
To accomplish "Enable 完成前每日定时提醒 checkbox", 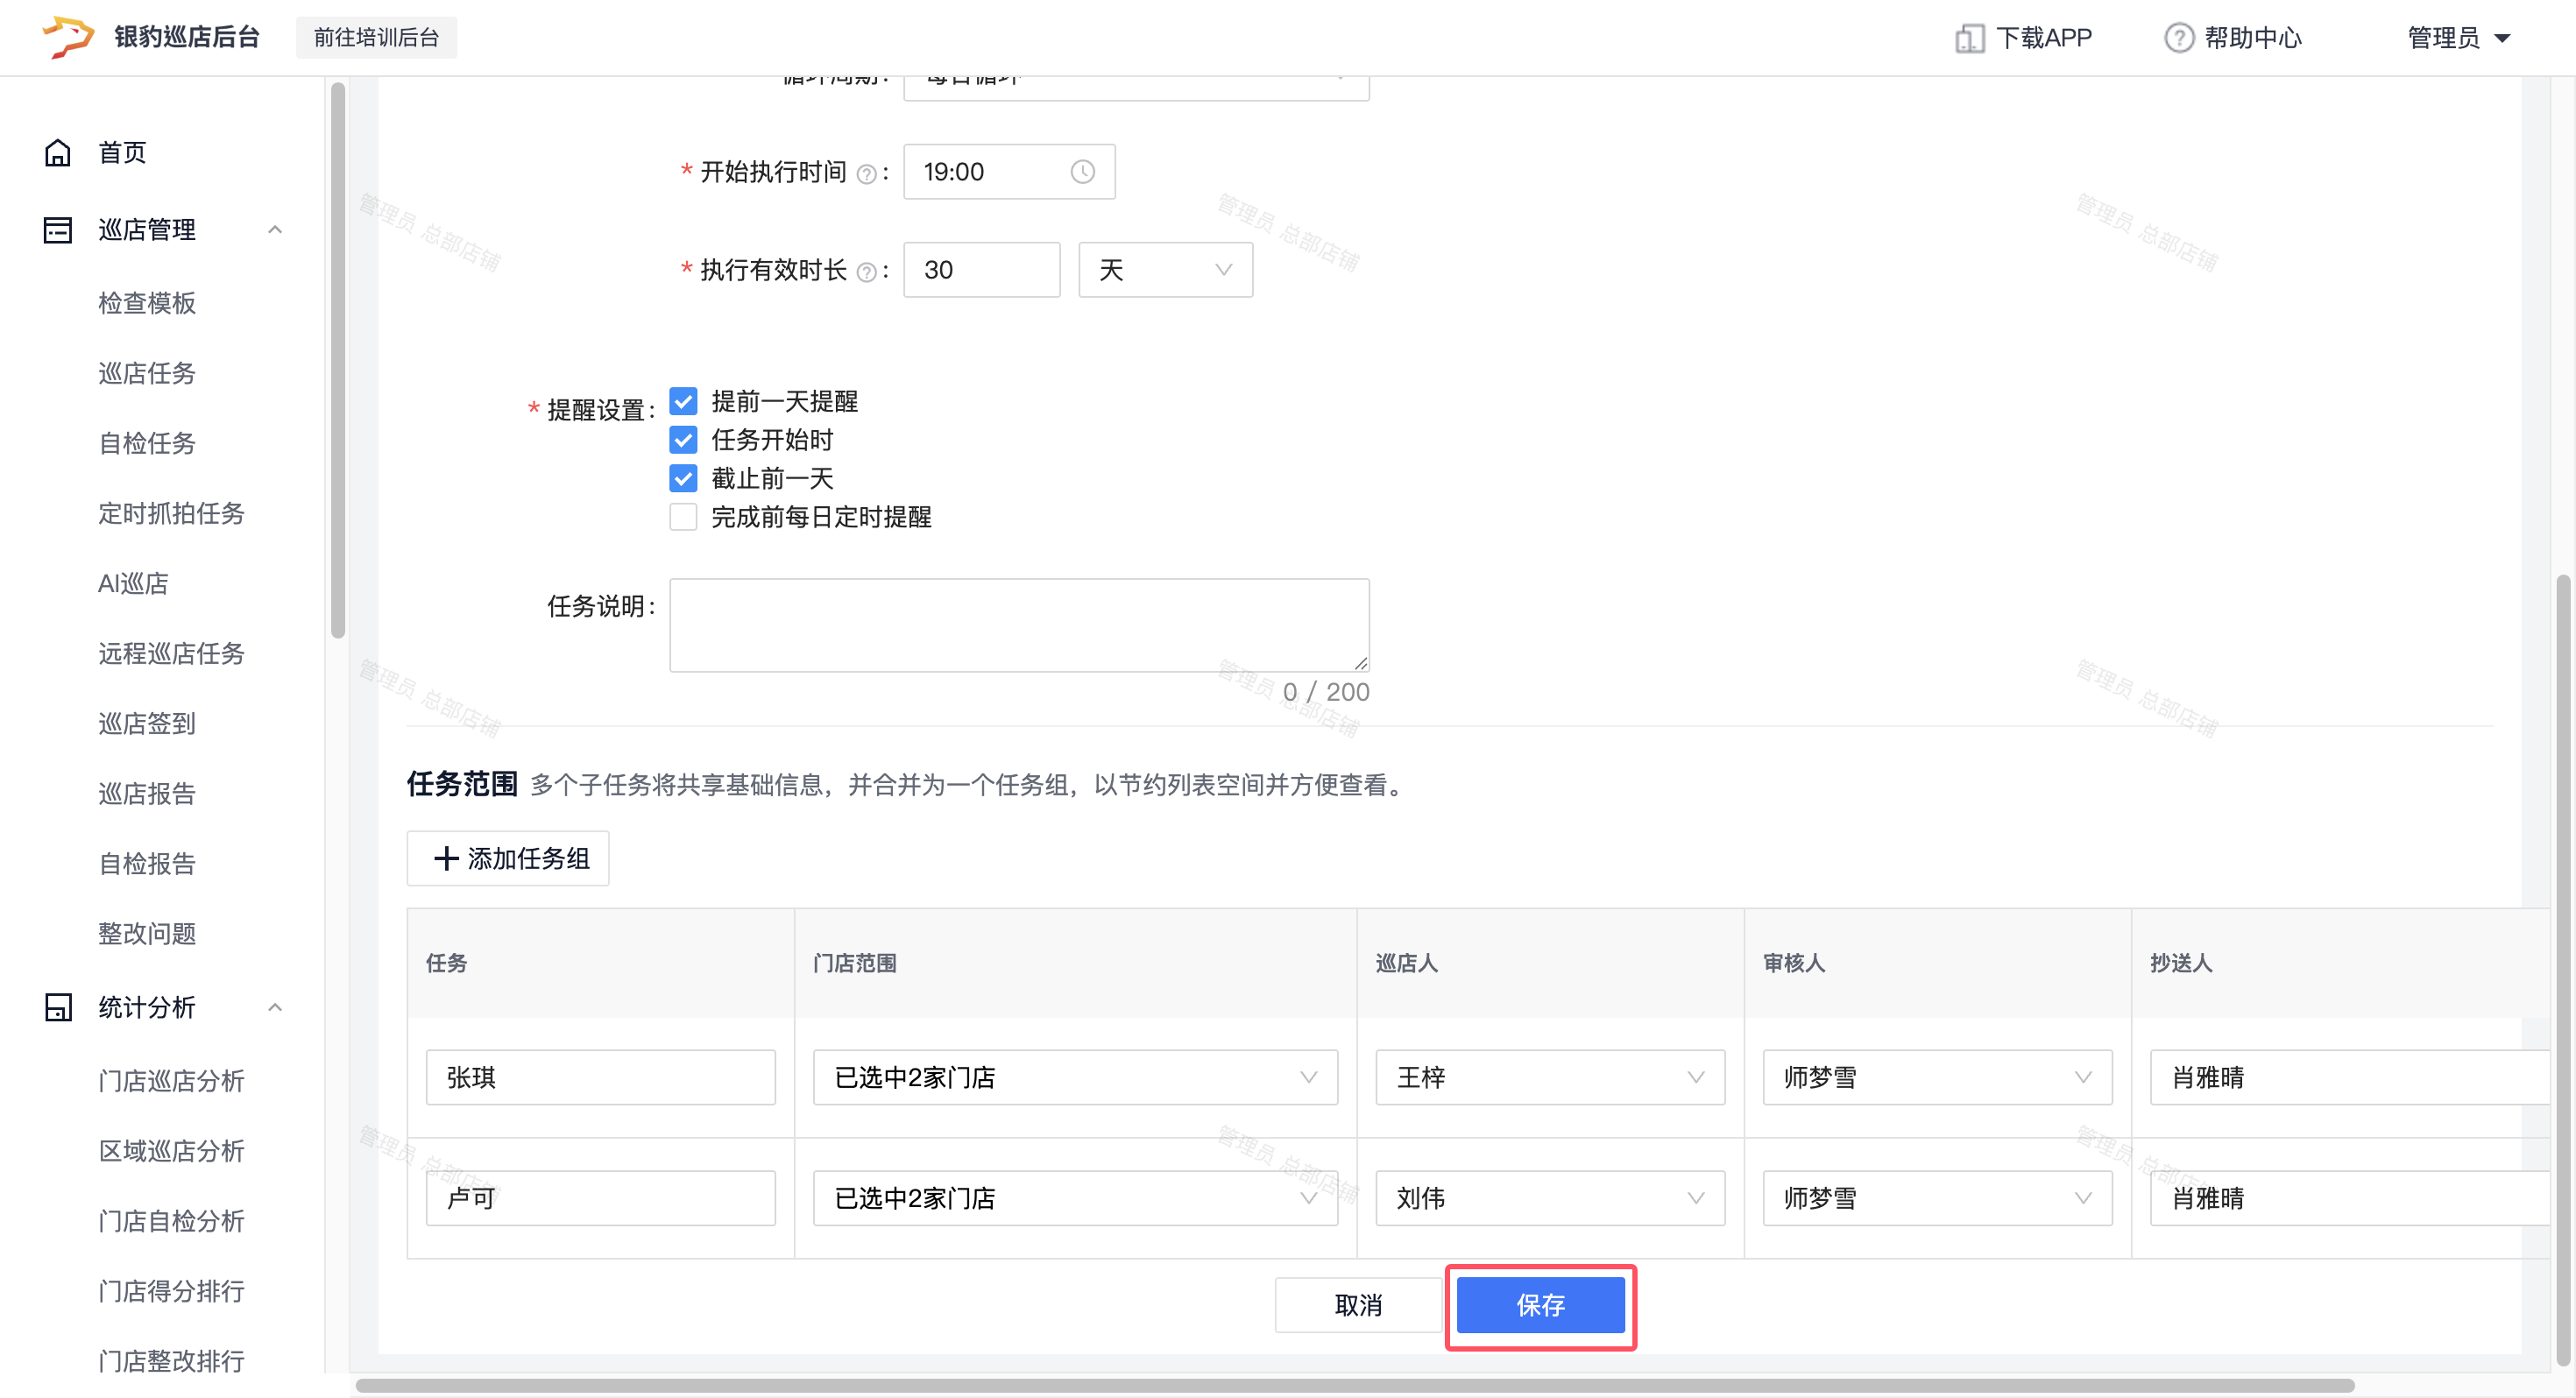I will pyautogui.click(x=683, y=517).
